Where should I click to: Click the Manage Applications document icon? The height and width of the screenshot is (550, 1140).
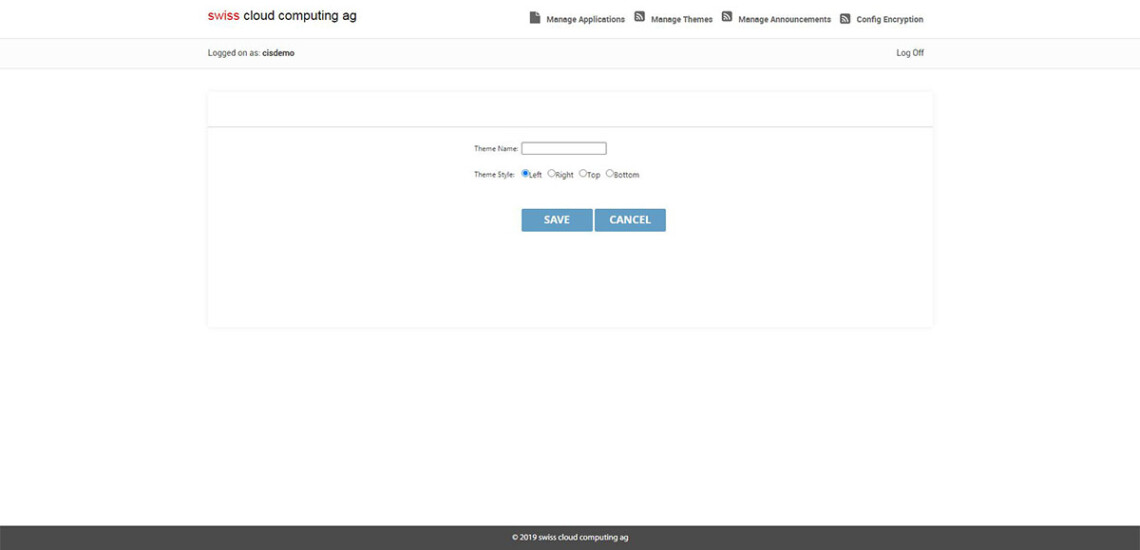[x=535, y=18]
